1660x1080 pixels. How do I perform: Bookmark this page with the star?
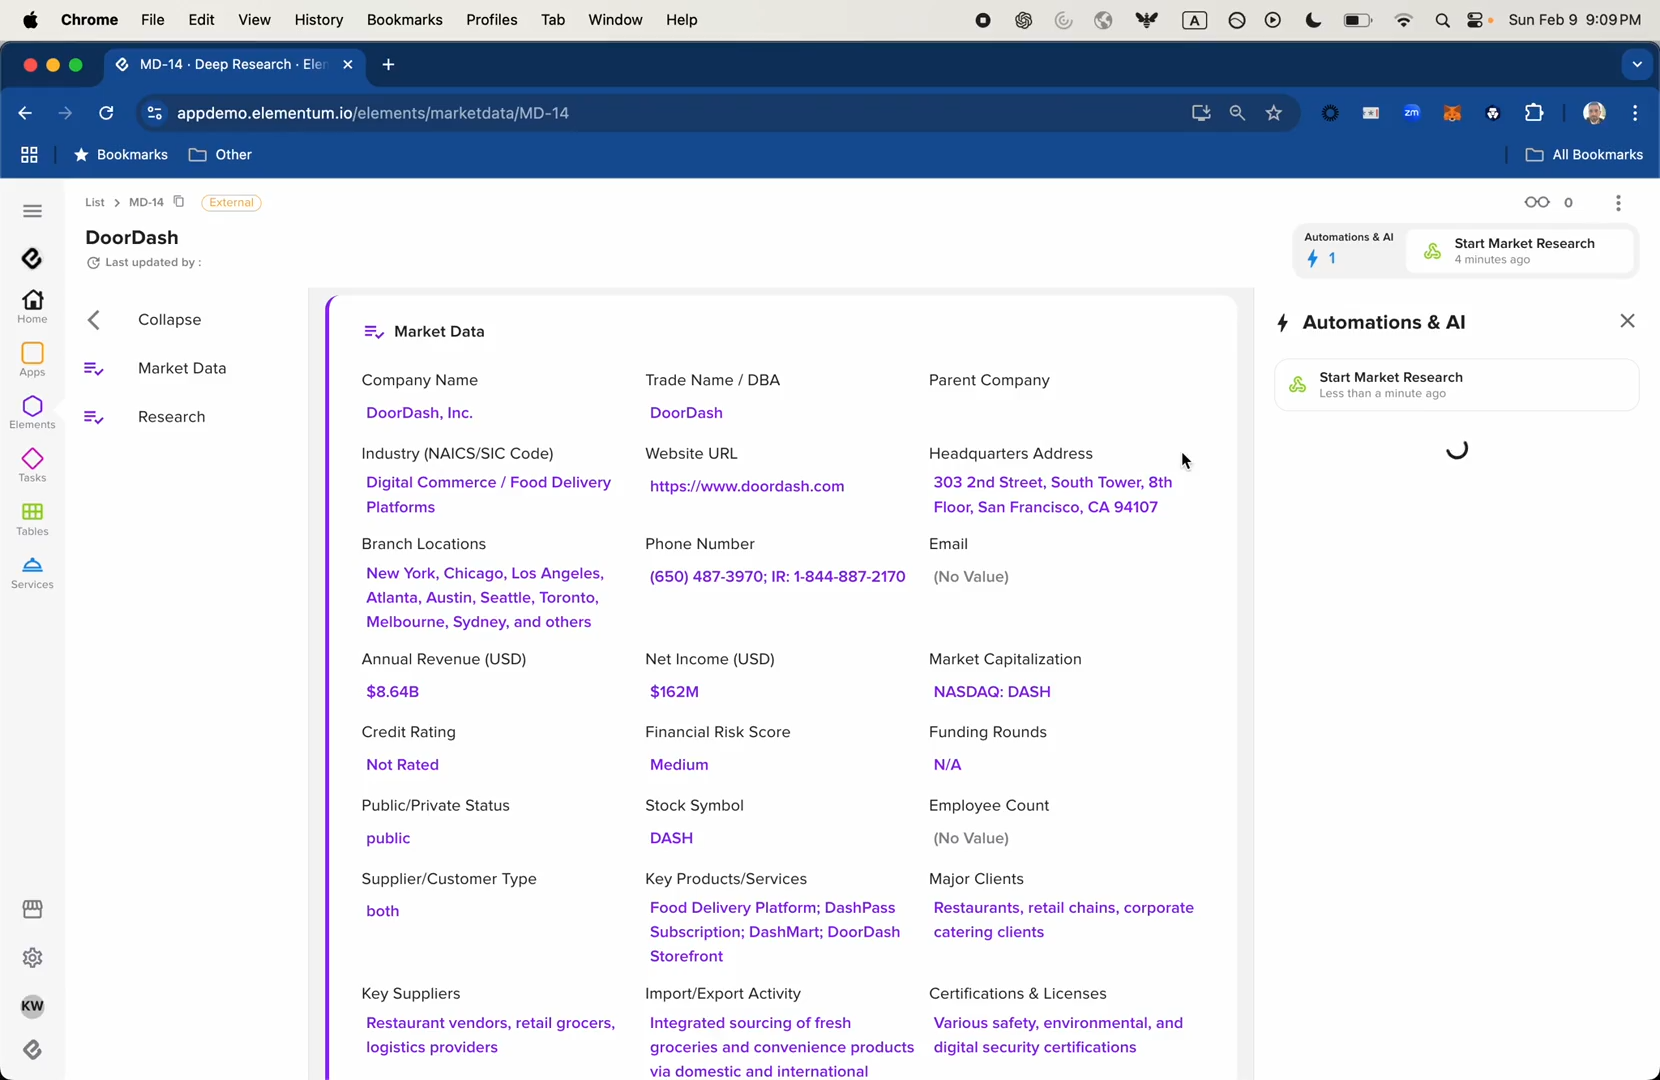(x=1273, y=113)
